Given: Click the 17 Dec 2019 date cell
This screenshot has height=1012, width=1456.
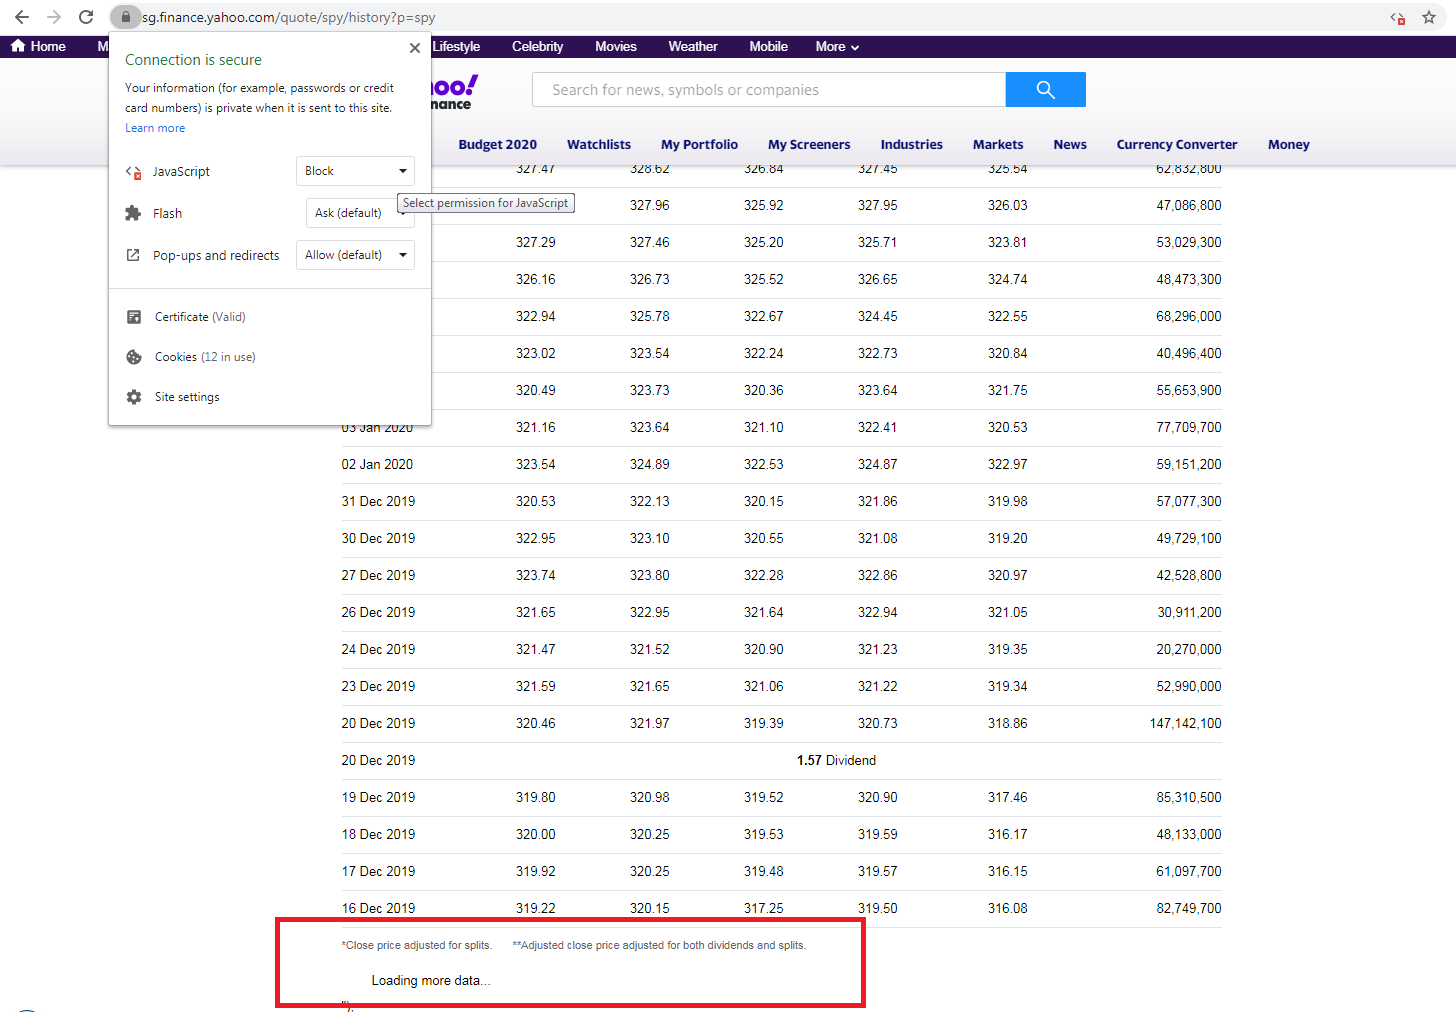Looking at the screenshot, I should 378,871.
